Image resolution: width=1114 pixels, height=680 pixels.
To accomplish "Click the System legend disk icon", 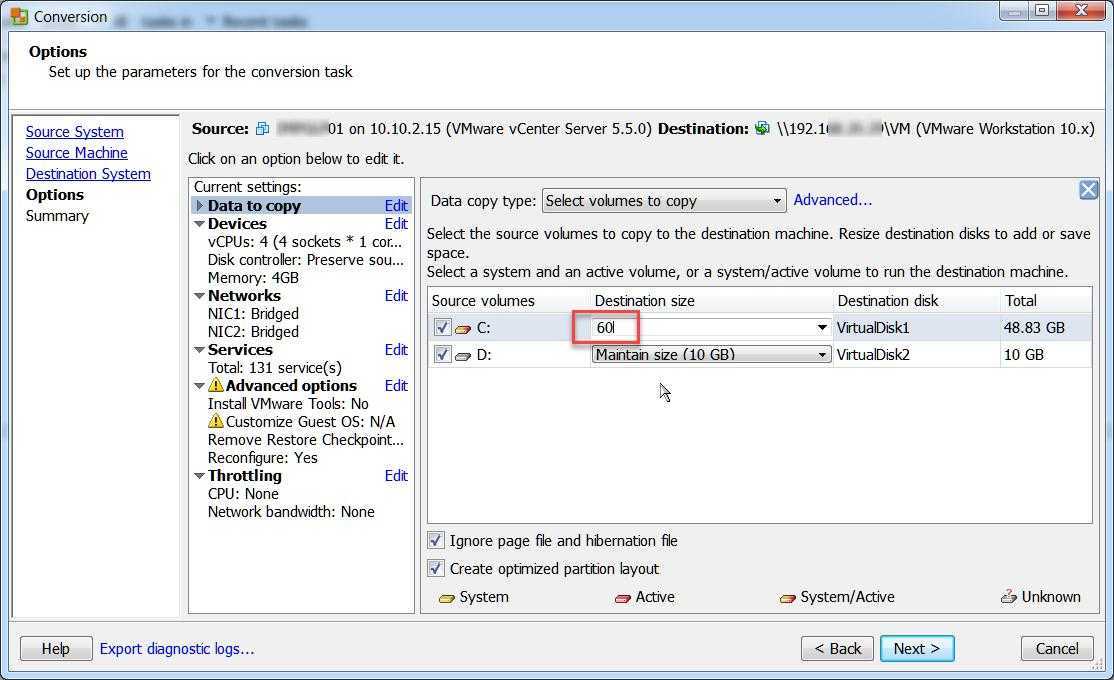I will point(447,598).
